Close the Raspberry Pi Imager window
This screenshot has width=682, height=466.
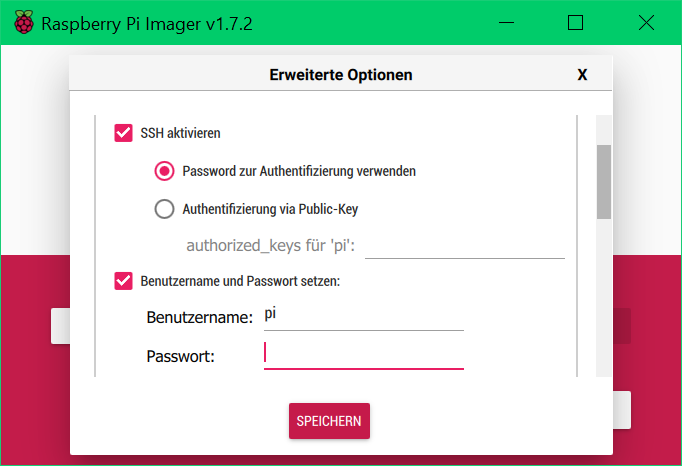tap(649, 23)
